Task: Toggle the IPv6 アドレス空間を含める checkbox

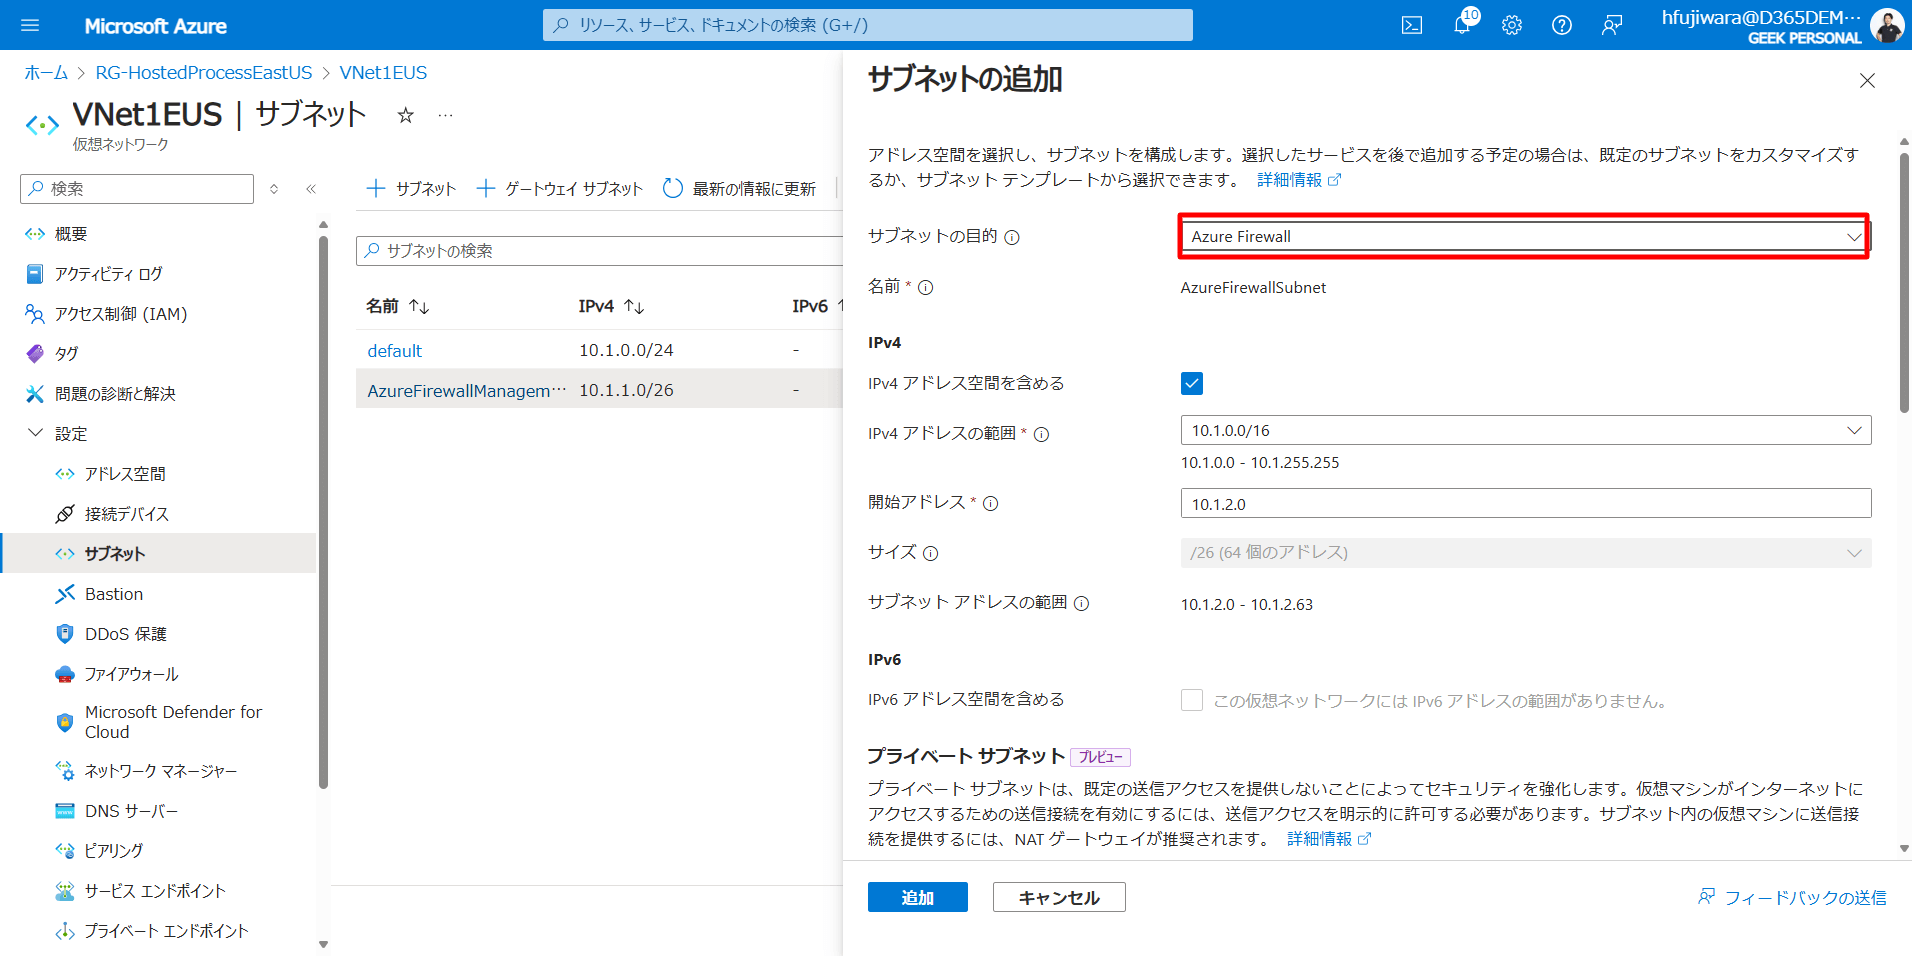Action: [x=1192, y=700]
